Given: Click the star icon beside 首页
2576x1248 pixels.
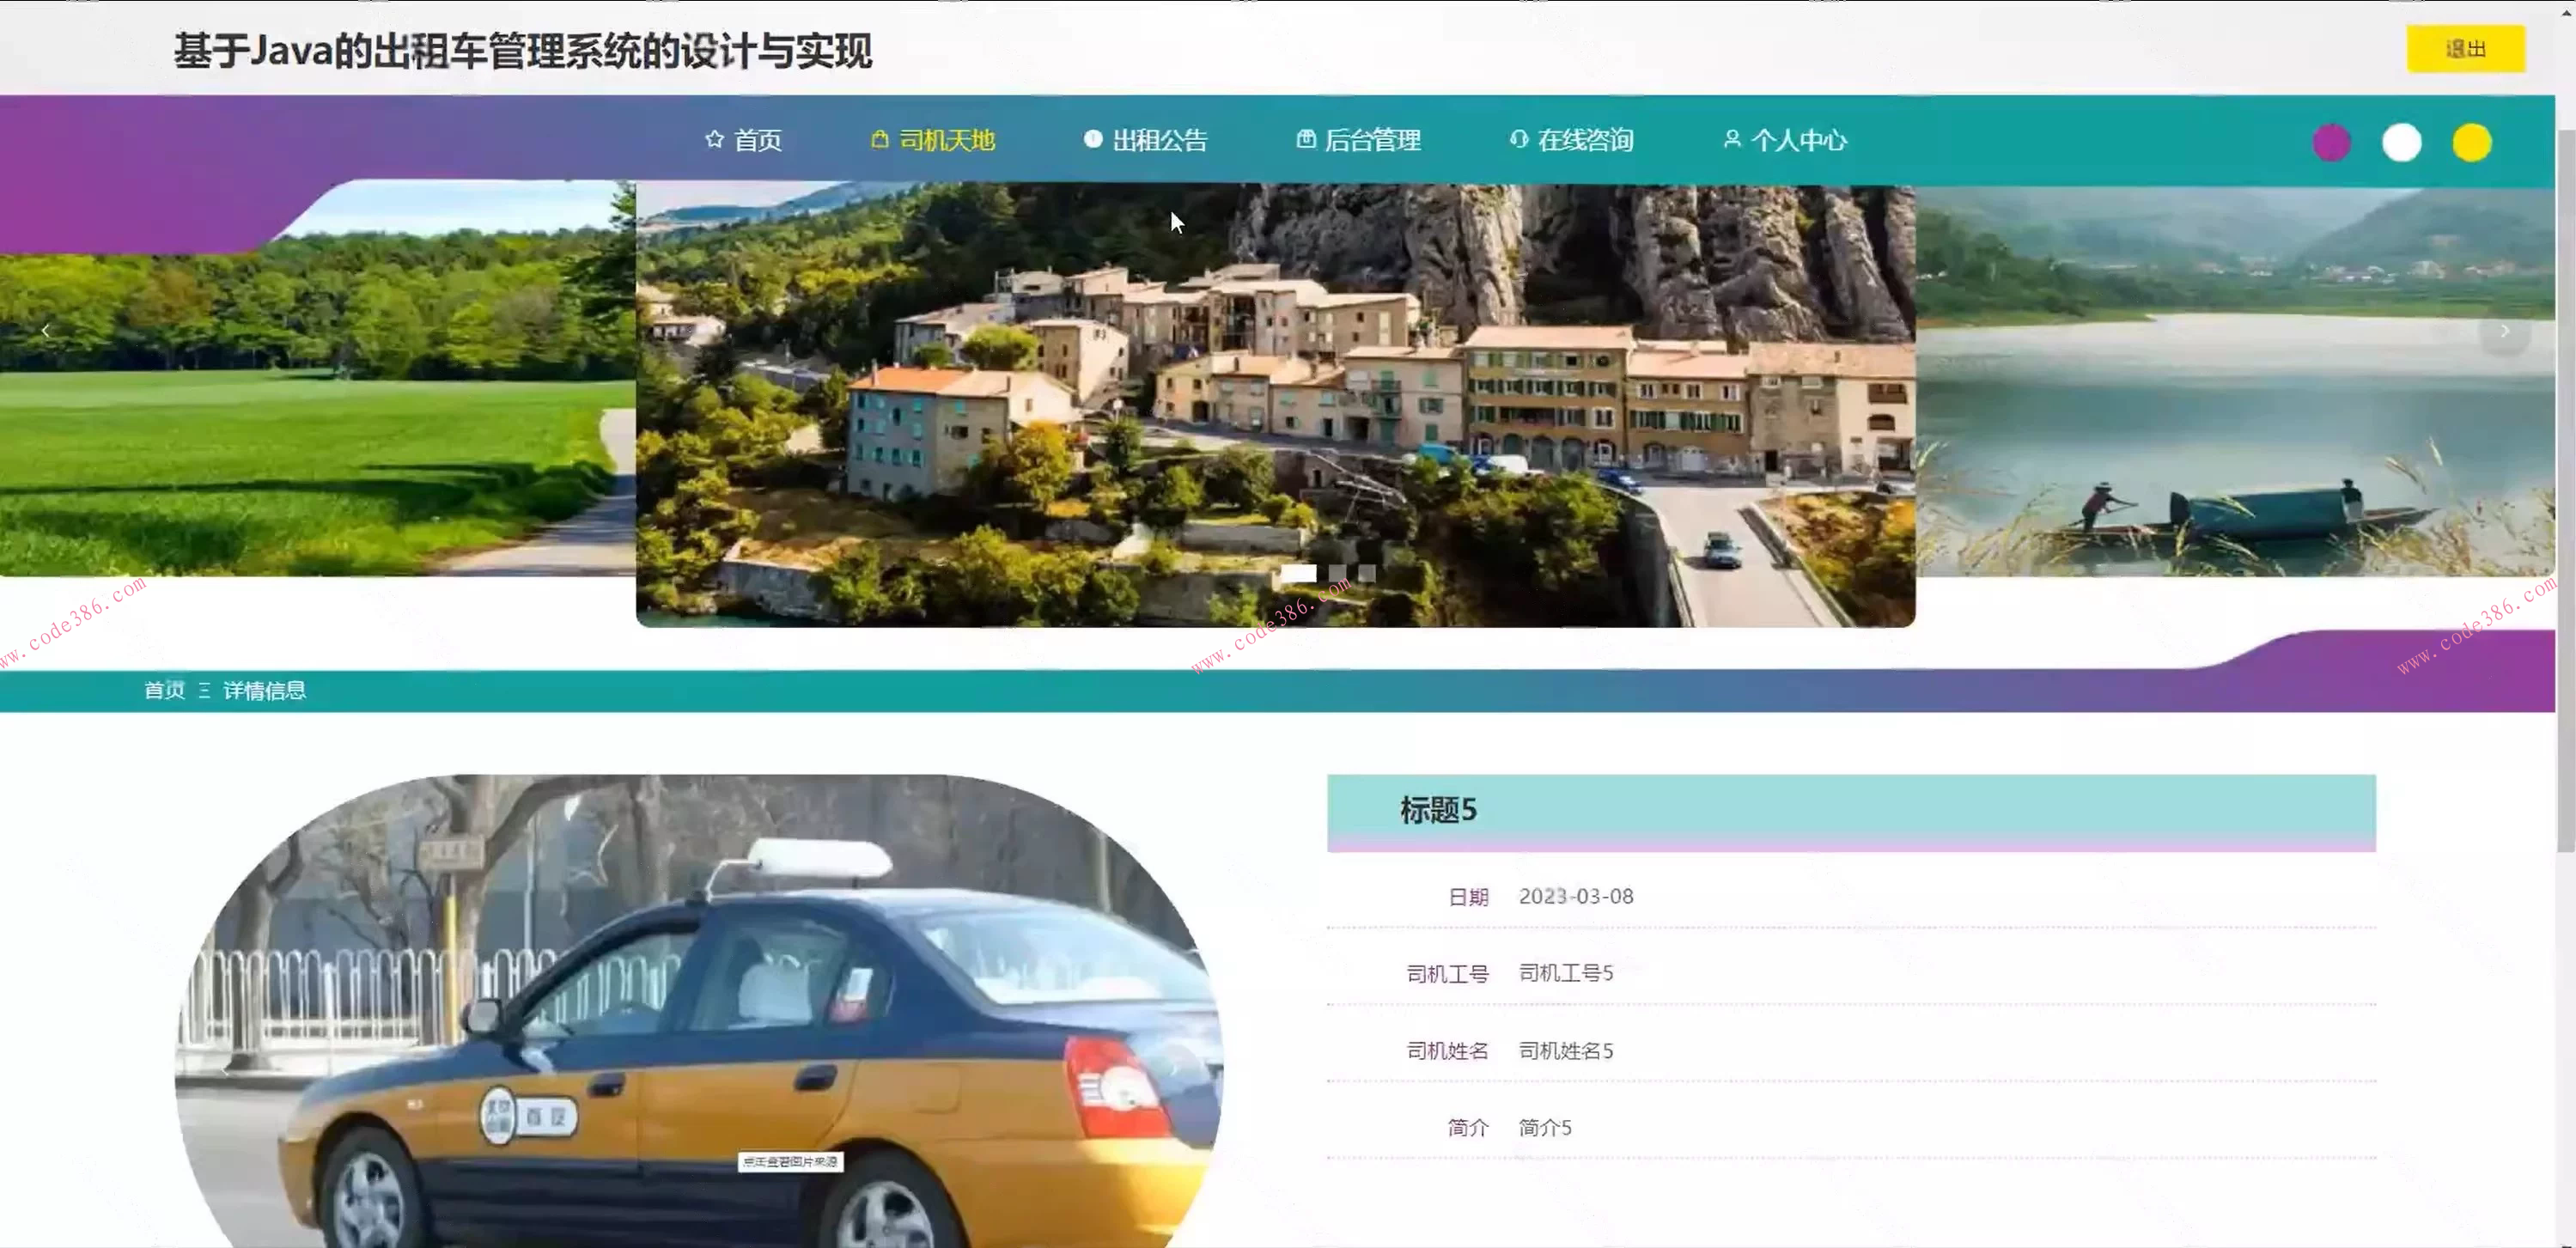Looking at the screenshot, I should click(713, 139).
